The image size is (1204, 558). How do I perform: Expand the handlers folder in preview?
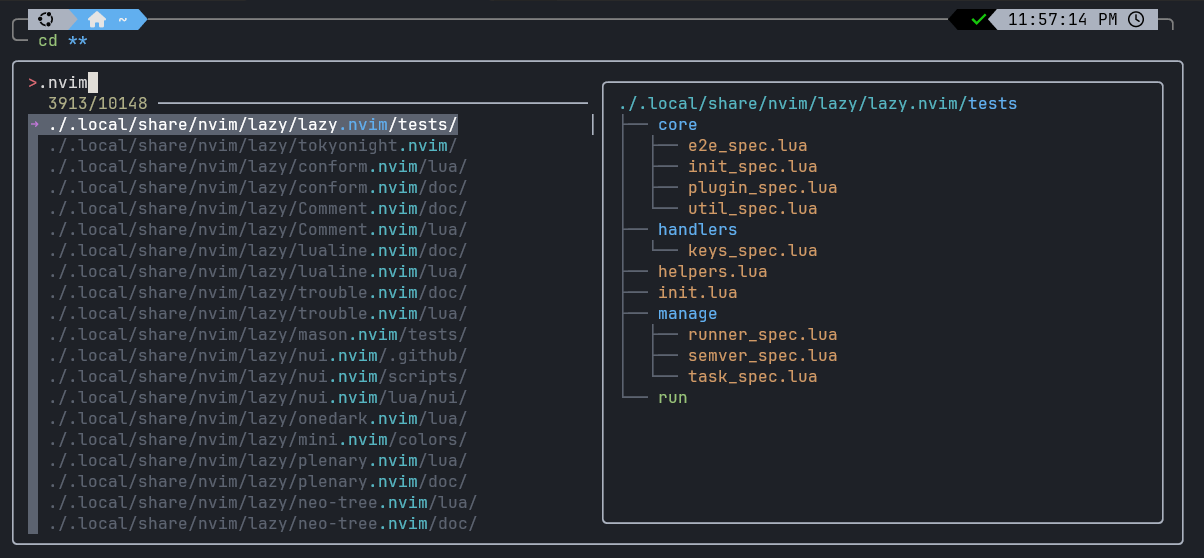click(x=697, y=230)
